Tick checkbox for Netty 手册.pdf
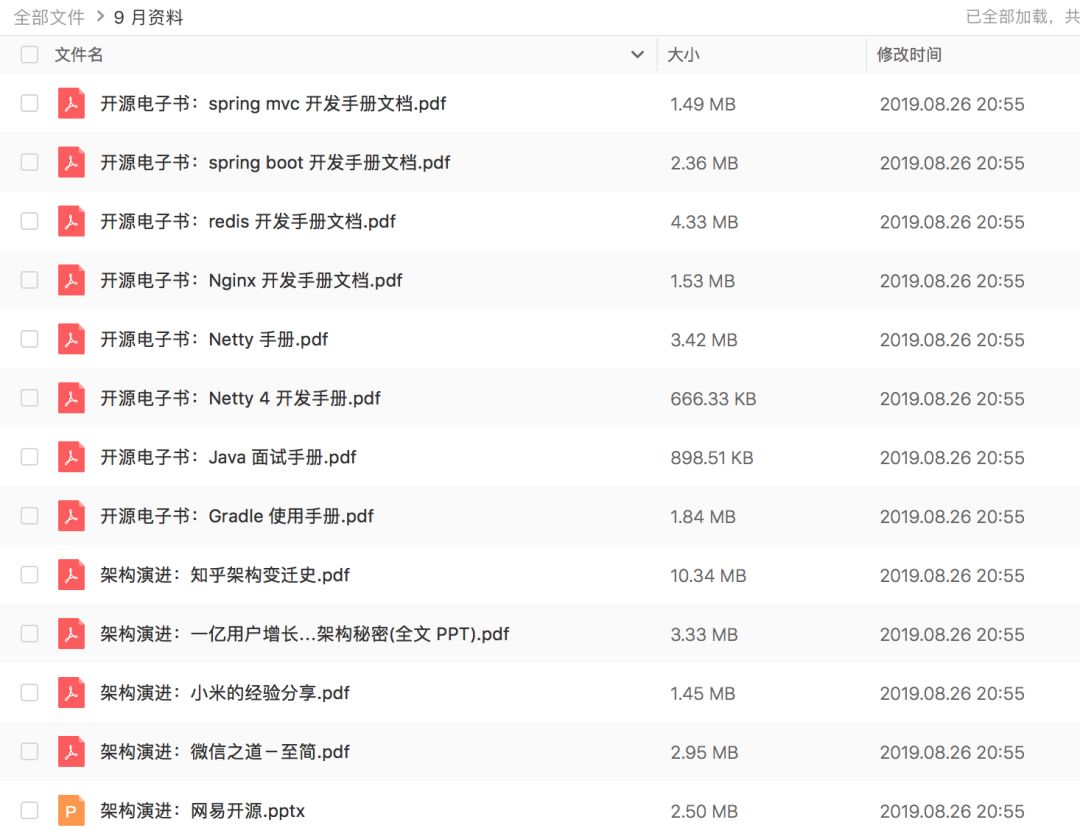 coord(30,339)
